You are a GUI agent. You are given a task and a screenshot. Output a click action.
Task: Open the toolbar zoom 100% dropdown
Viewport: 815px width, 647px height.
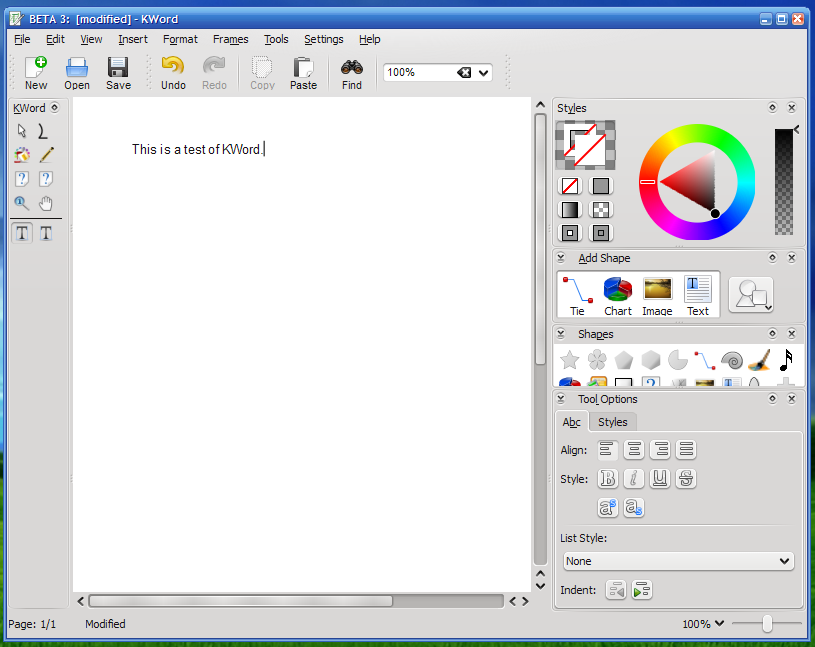(483, 73)
